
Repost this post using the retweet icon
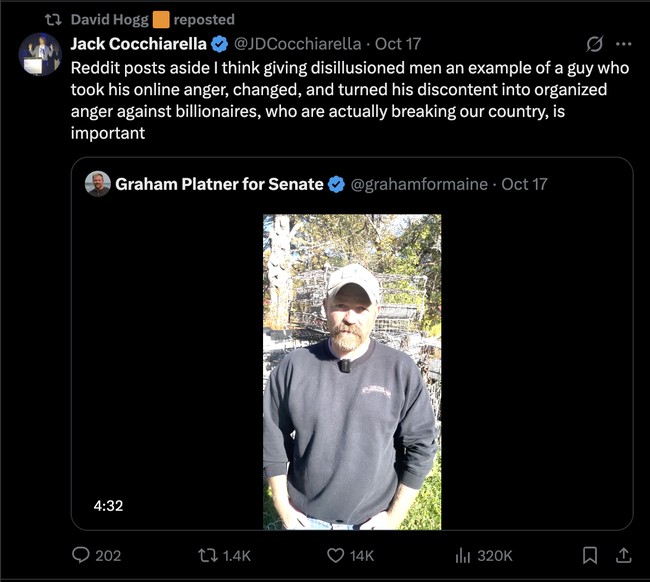point(207,555)
